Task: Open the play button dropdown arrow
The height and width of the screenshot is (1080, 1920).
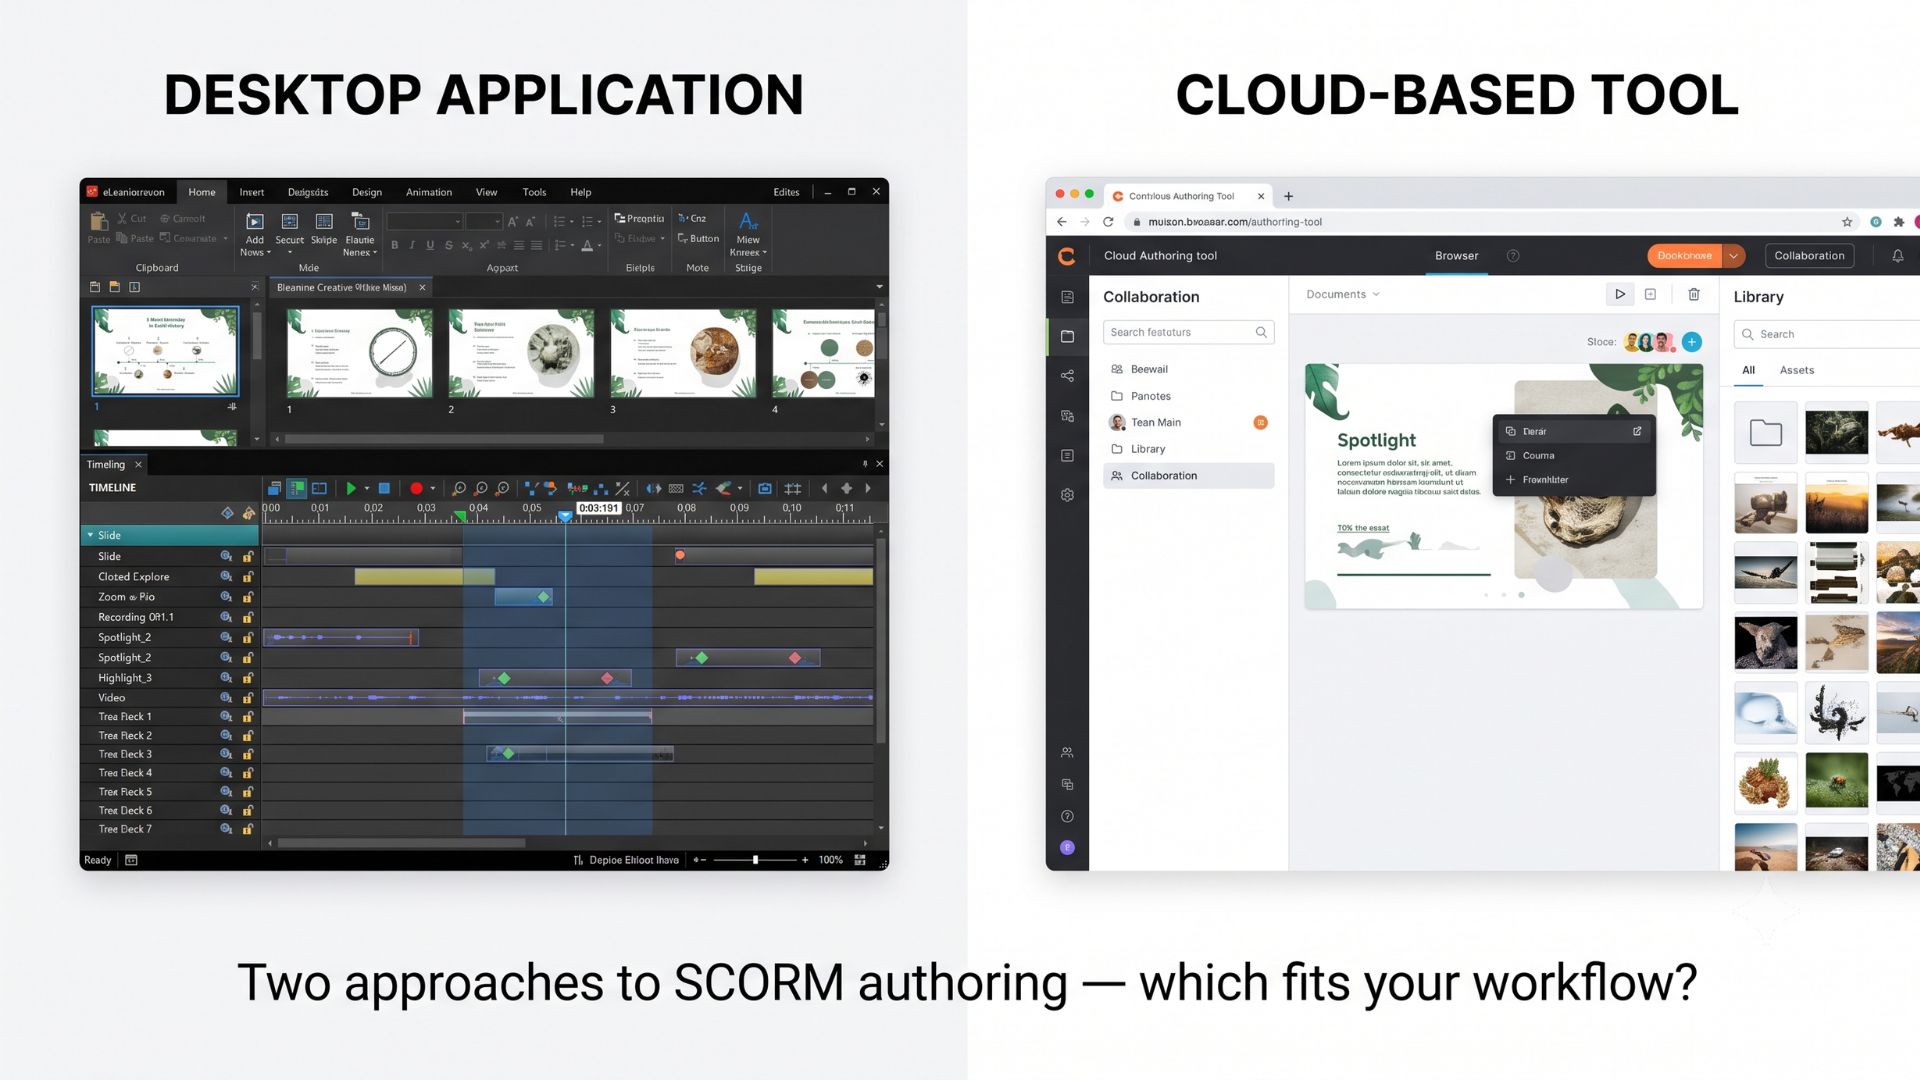Action: point(367,488)
